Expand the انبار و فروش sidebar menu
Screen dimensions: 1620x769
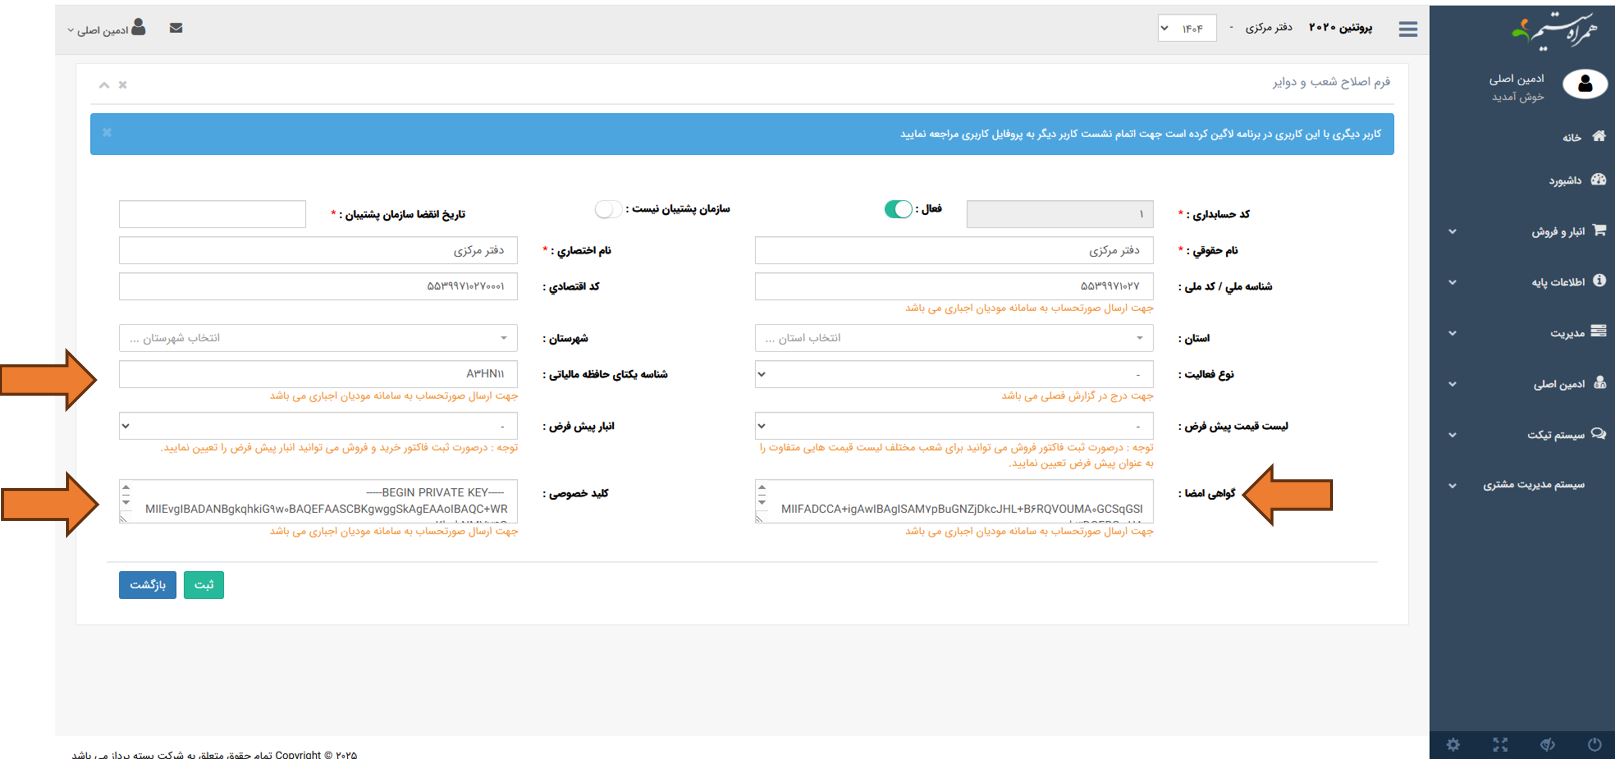click(1558, 232)
